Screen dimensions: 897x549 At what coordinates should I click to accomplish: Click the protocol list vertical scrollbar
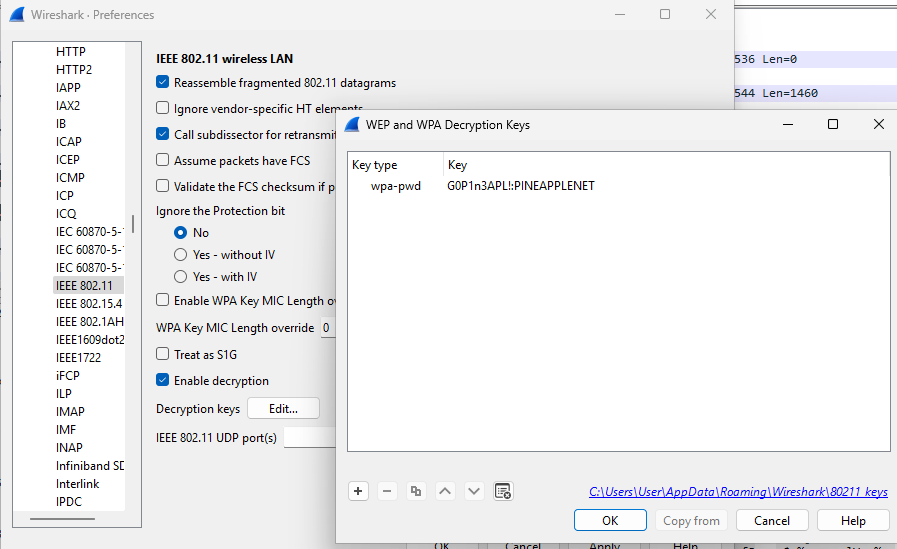point(133,224)
